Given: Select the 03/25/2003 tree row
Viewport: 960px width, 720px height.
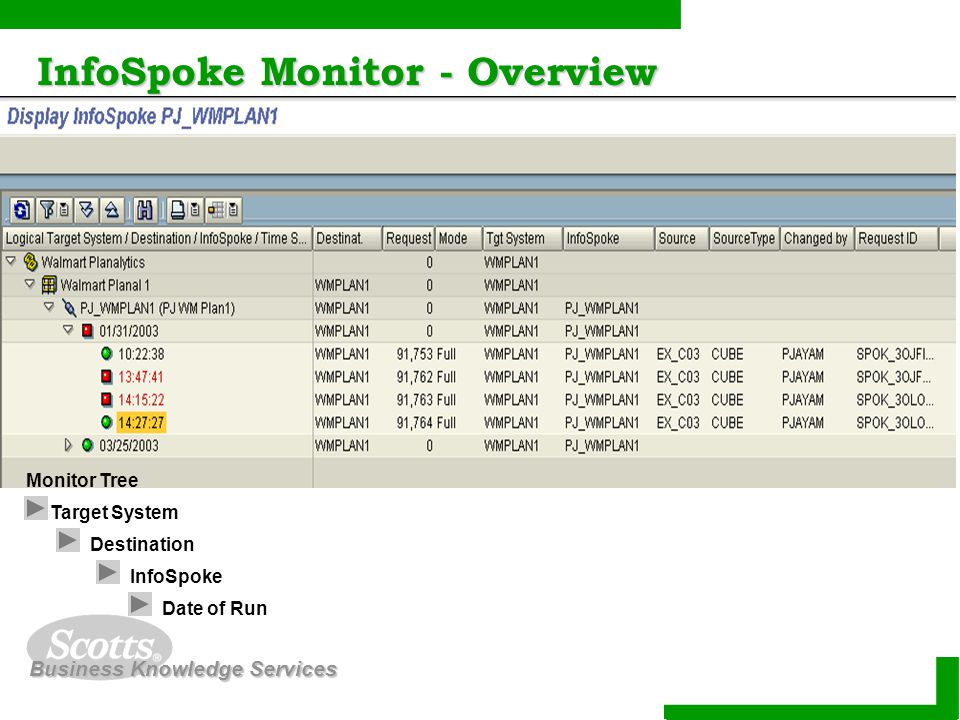Looking at the screenshot, I should [129, 446].
